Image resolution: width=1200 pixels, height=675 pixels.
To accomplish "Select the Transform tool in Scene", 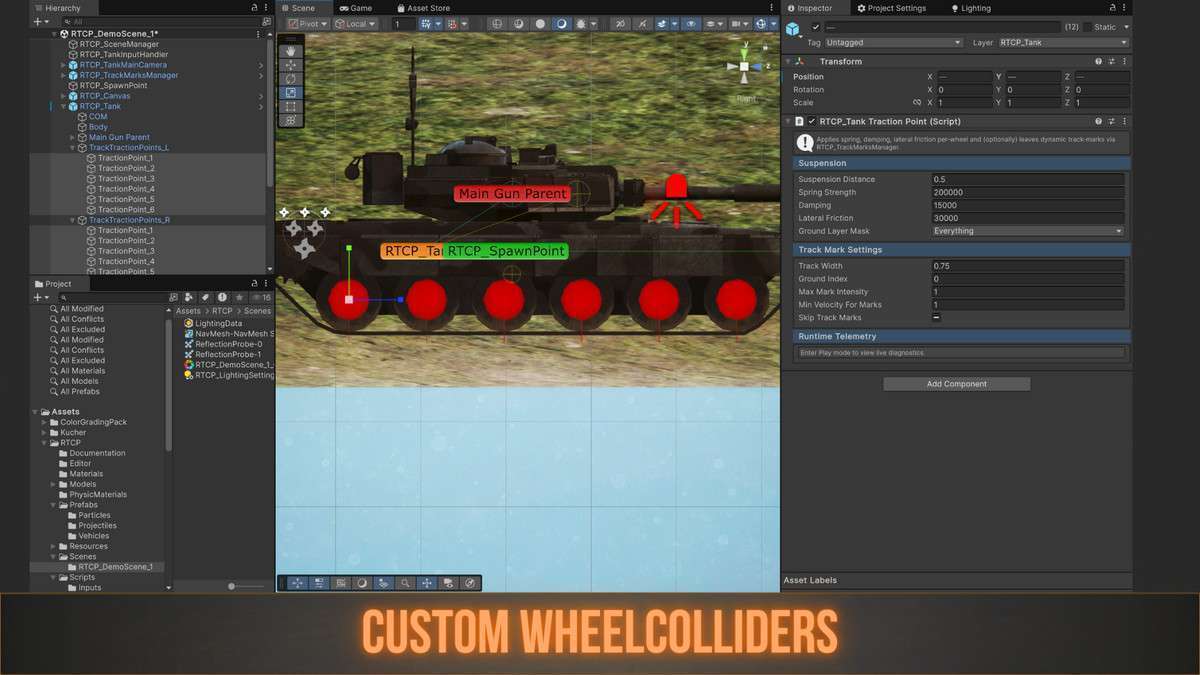I will tap(291, 120).
